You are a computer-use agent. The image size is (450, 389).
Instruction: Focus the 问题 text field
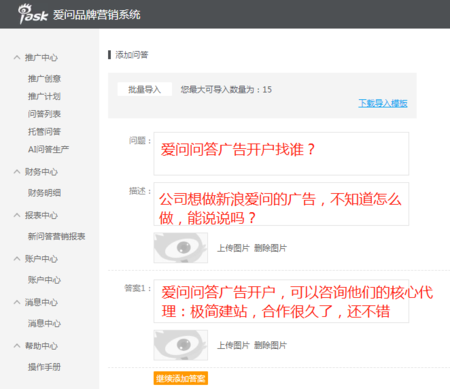(x=281, y=154)
